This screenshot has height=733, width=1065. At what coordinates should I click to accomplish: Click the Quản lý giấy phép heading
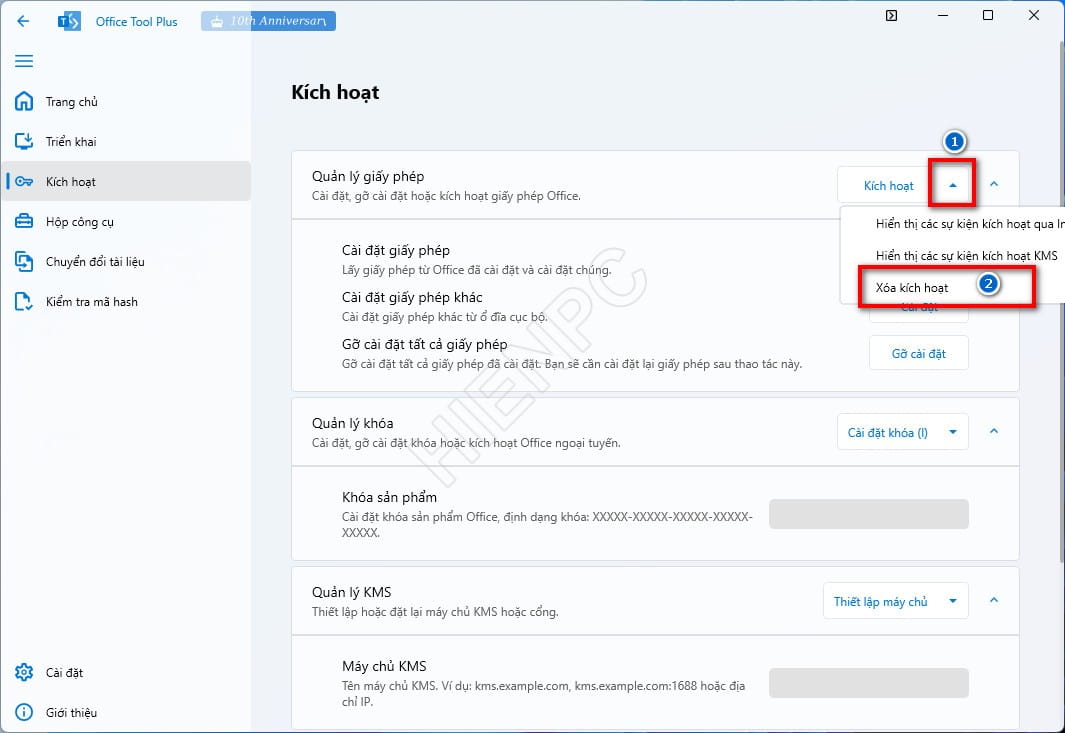(368, 177)
